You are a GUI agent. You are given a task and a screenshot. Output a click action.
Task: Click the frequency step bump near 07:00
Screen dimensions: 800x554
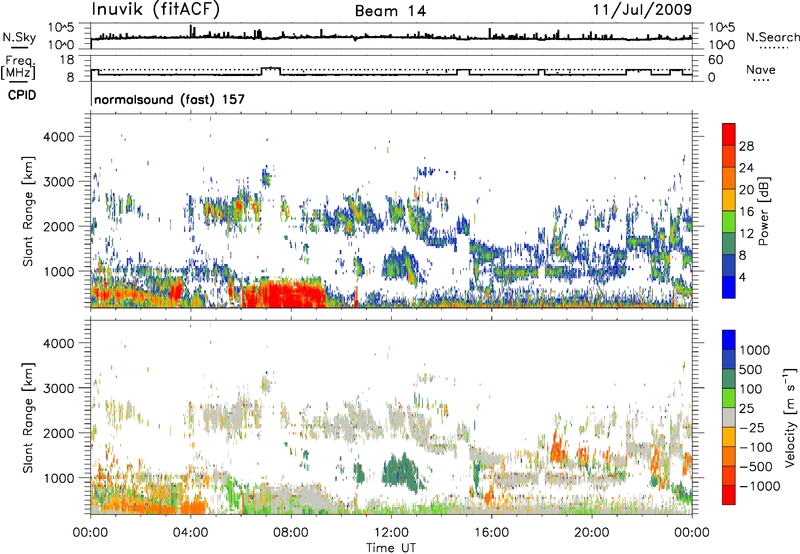(x=270, y=70)
